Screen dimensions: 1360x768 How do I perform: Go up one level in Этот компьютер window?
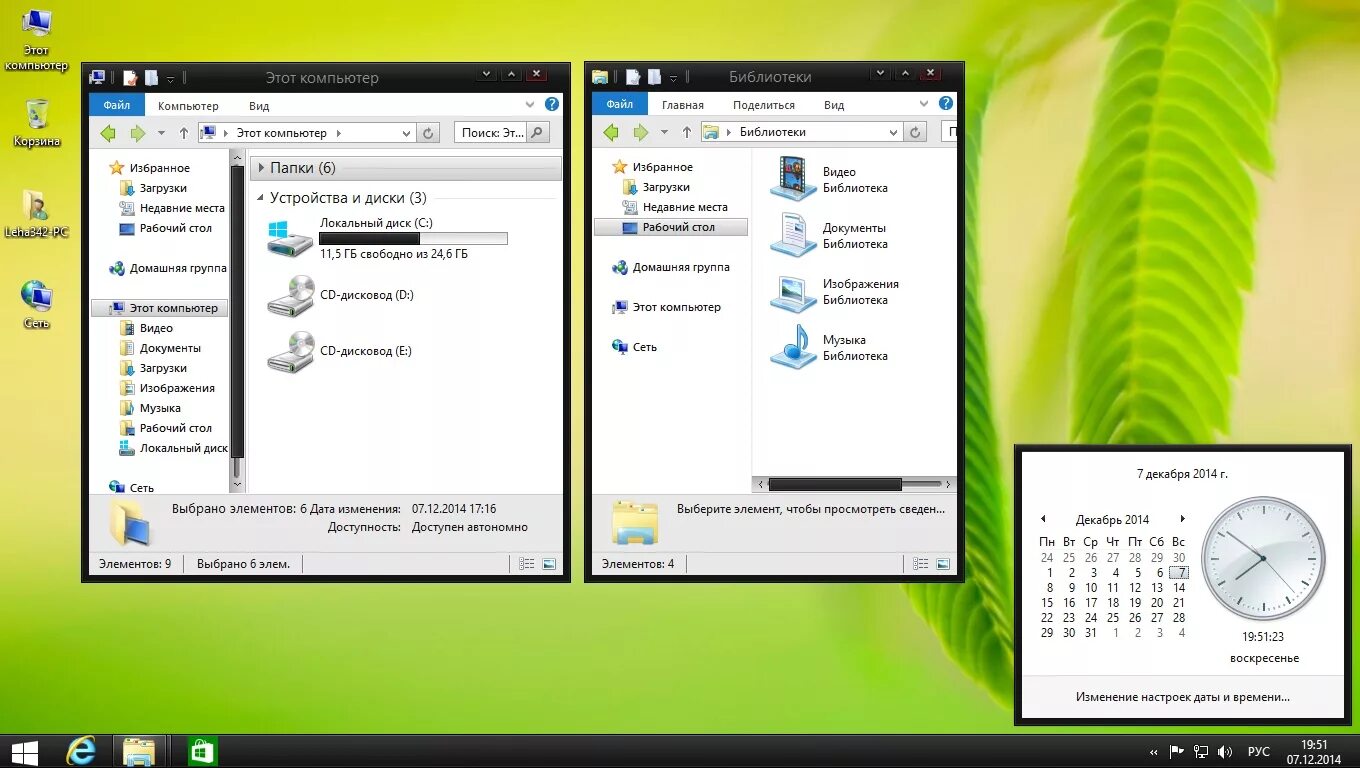click(184, 133)
